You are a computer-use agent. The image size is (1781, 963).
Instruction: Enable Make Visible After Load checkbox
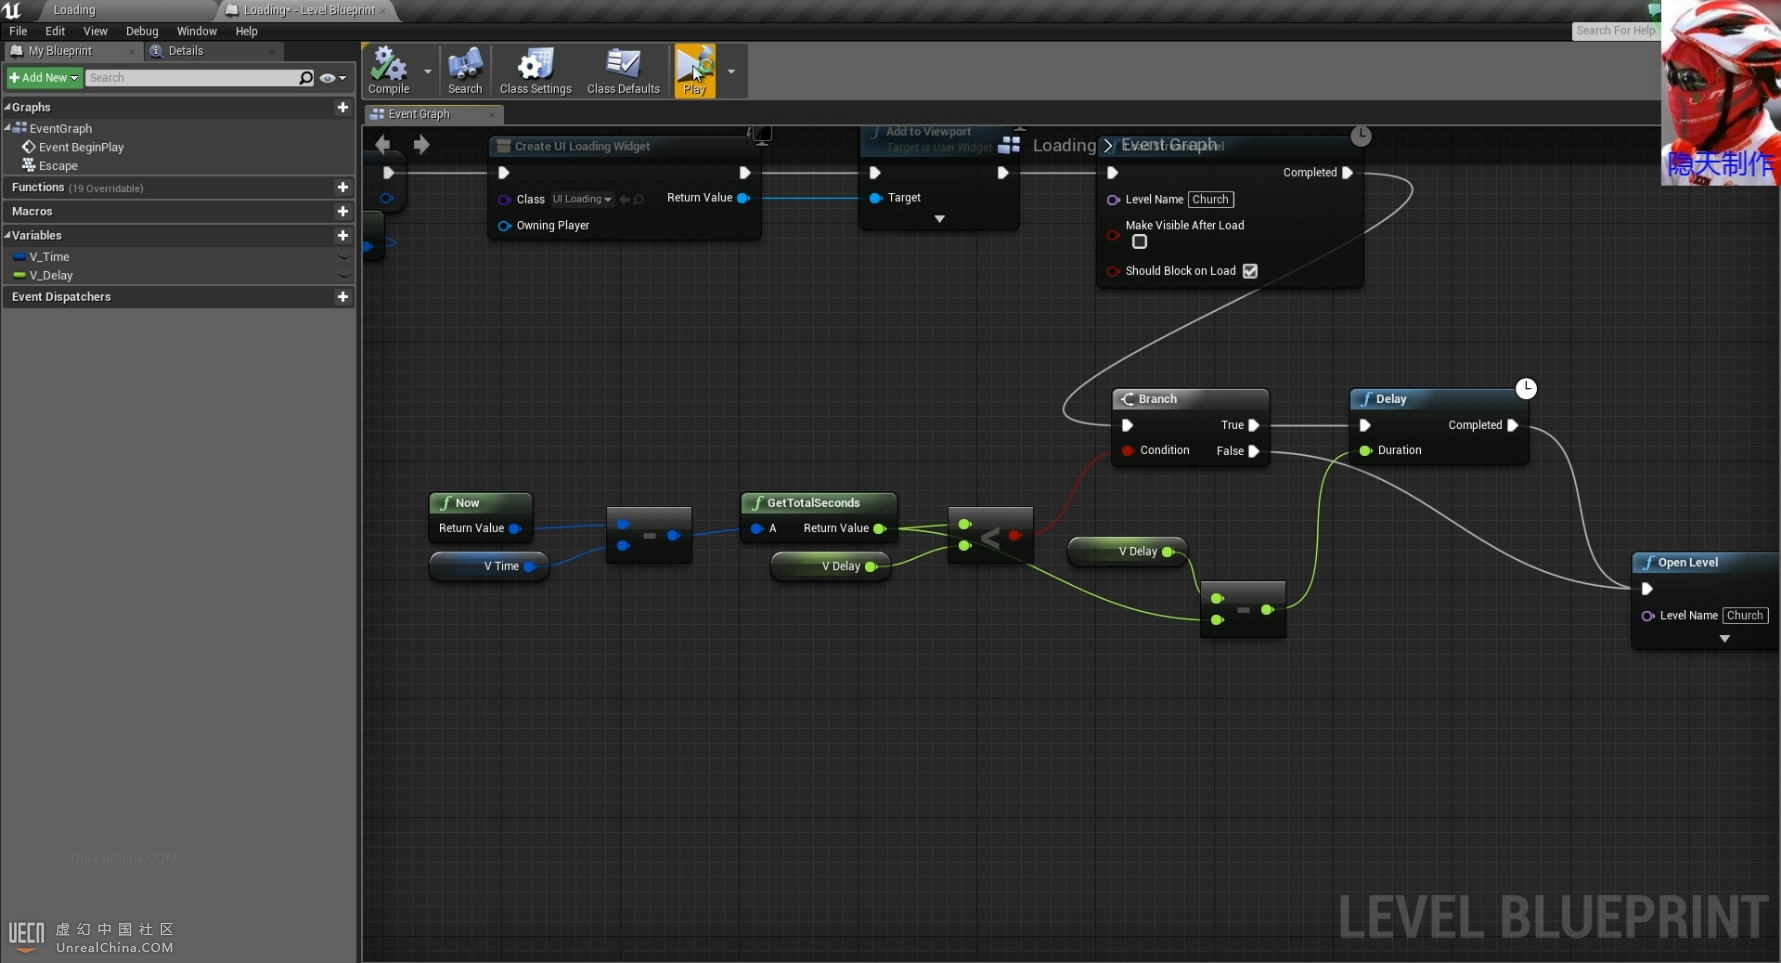(x=1139, y=242)
